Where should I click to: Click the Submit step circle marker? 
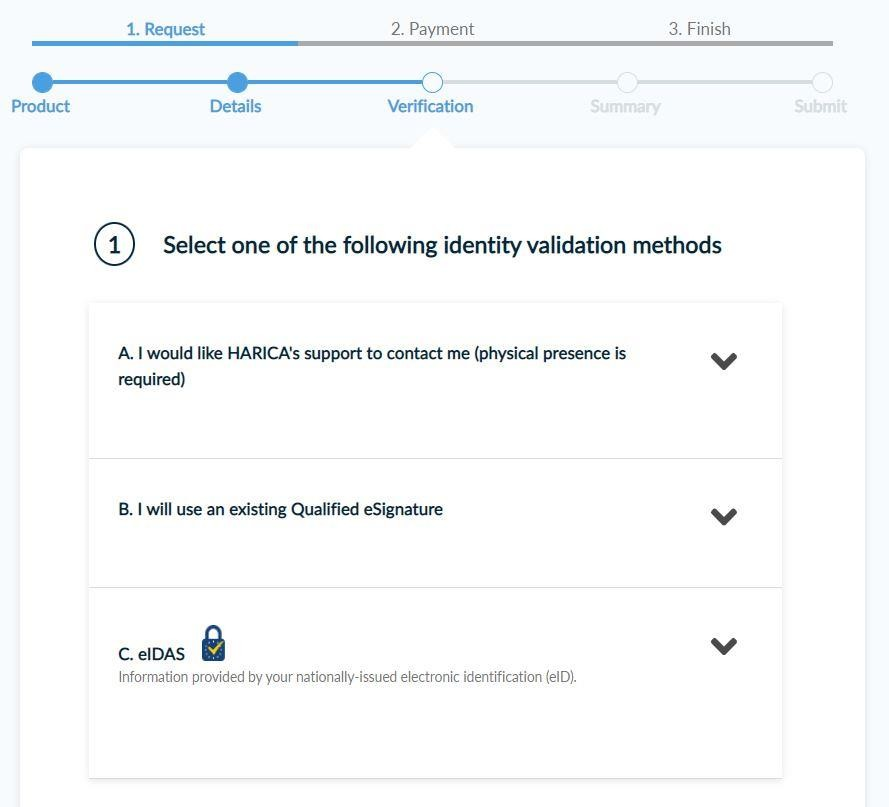click(822, 82)
